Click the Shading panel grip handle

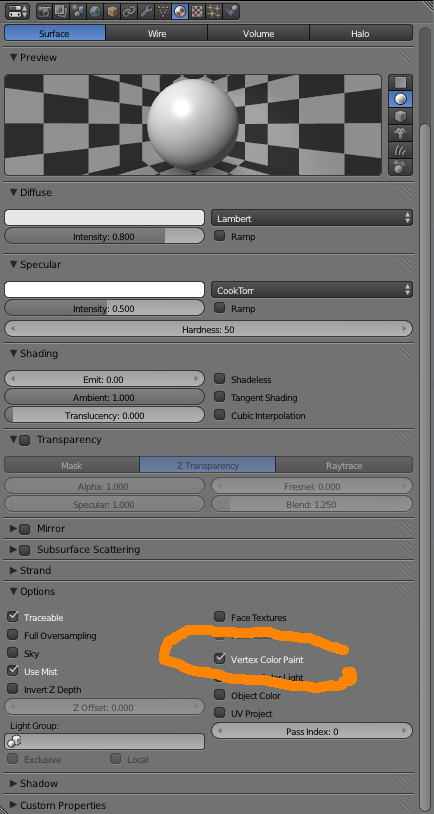pyautogui.click(x=403, y=353)
